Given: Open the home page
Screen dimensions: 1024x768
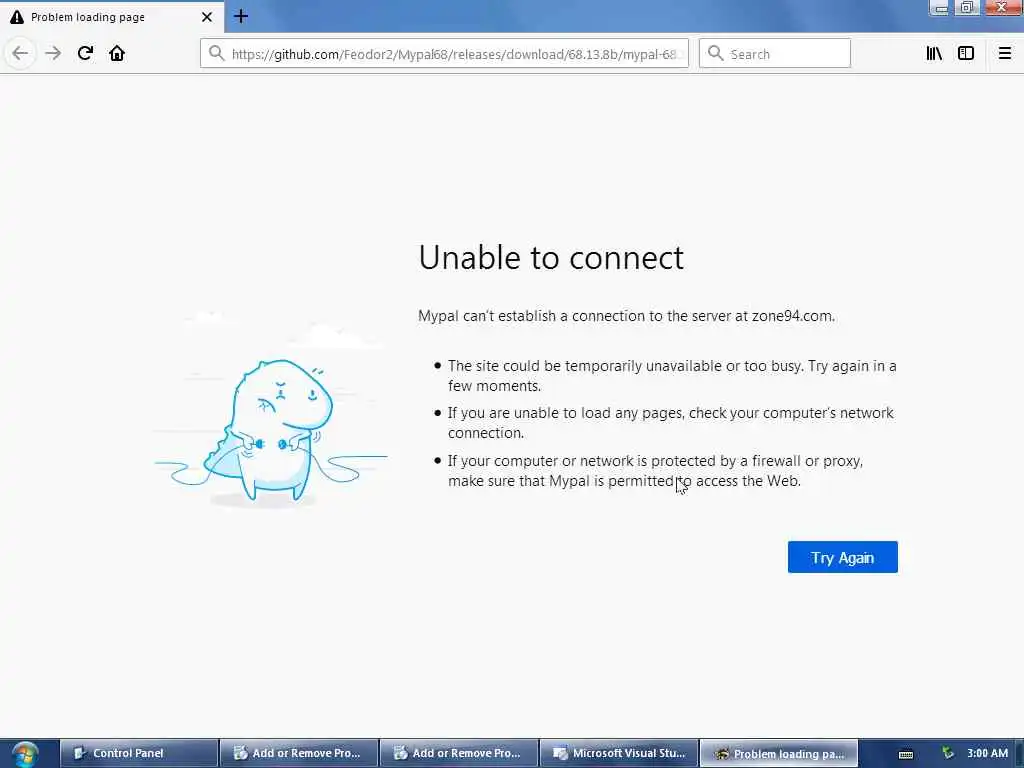Looking at the screenshot, I should click(117, 53).
